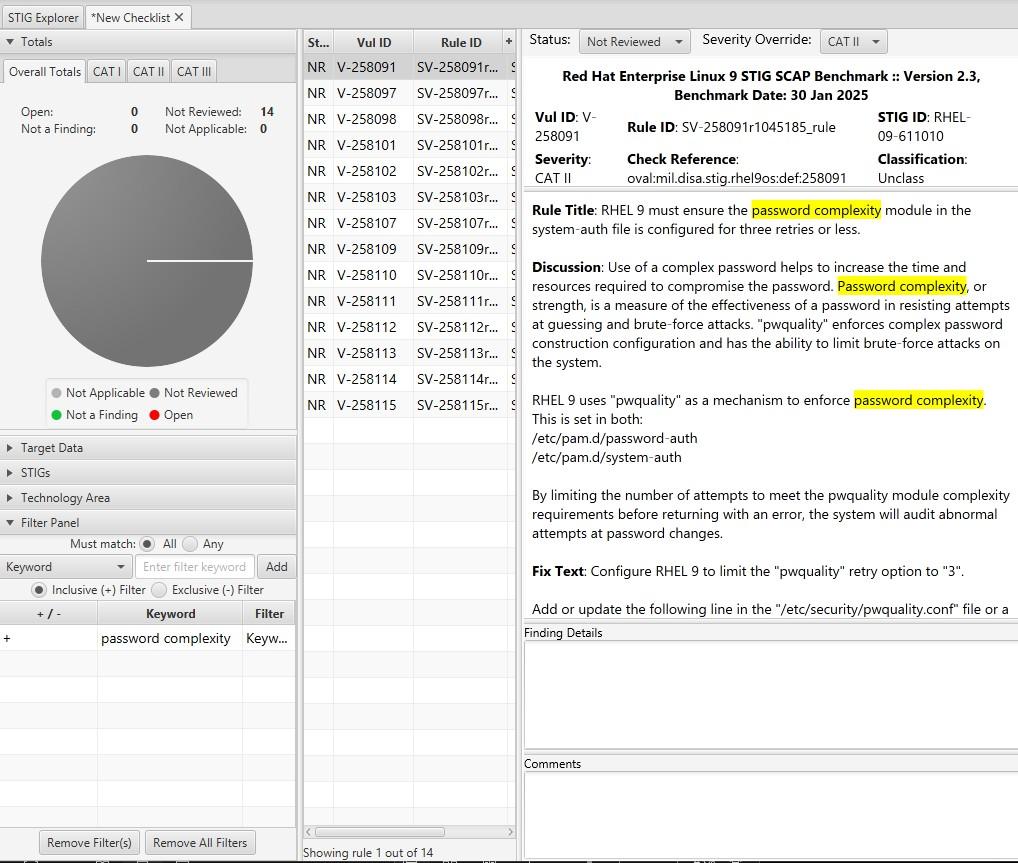1018x863 pixels.
Task: Select the V-258114 rule row
Action: tap(410, 379)
